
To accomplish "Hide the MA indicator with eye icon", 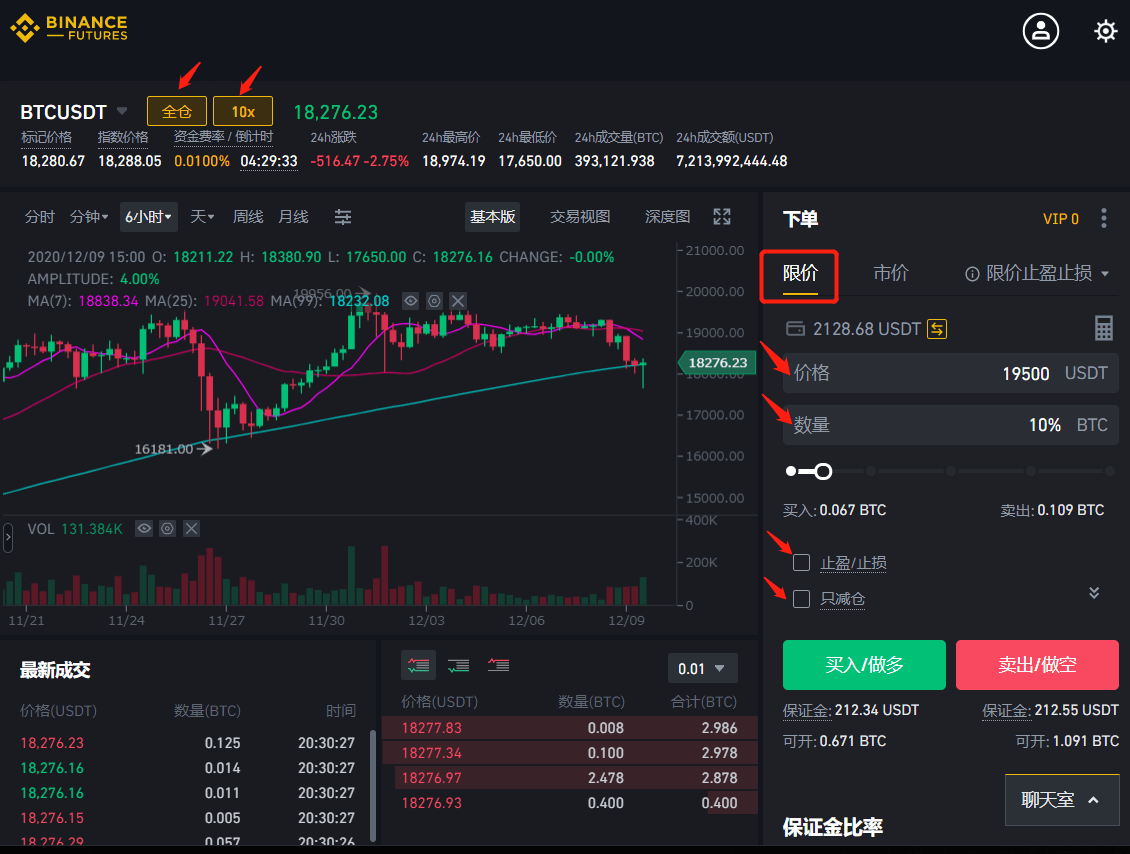I will pyautogui.click(x=411, y=301).
